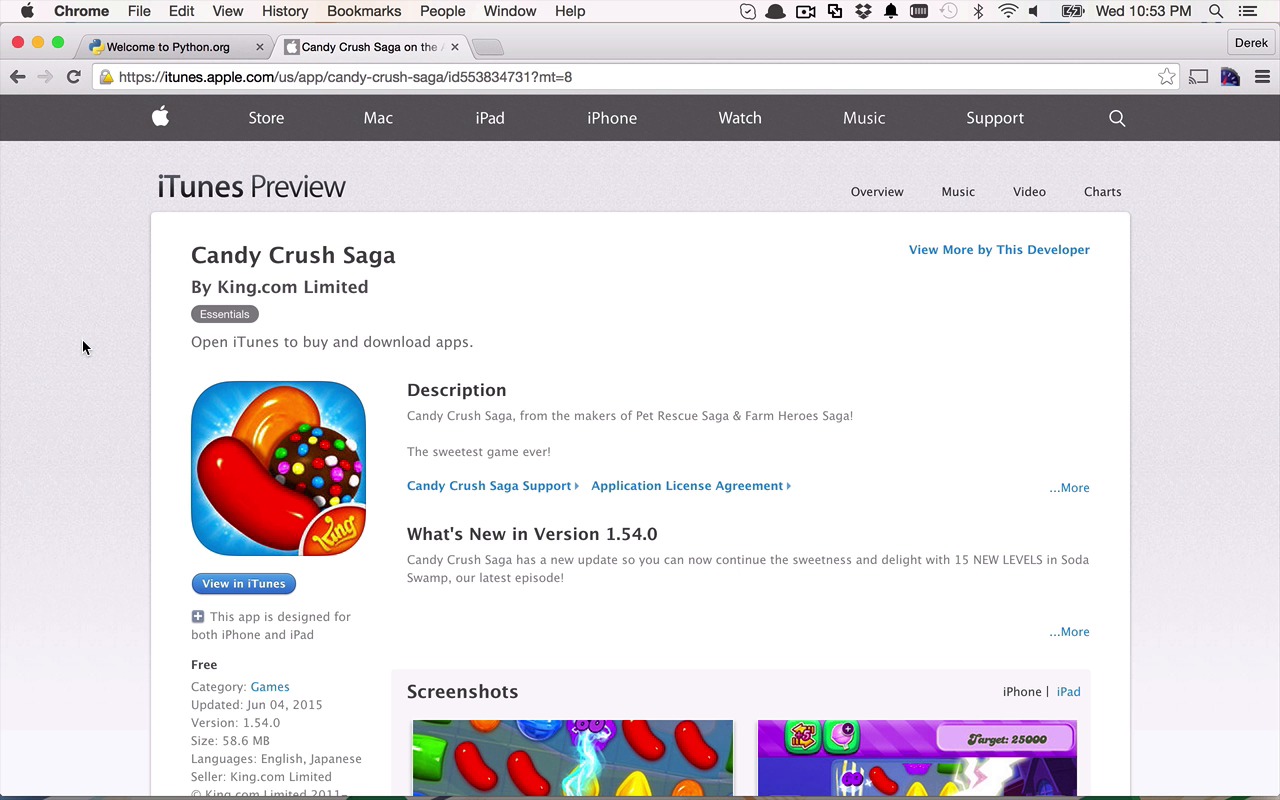Screen dimensions: 1280x800
Task: Open the Chrome hamburger menu
Action: click(1262, 77)
